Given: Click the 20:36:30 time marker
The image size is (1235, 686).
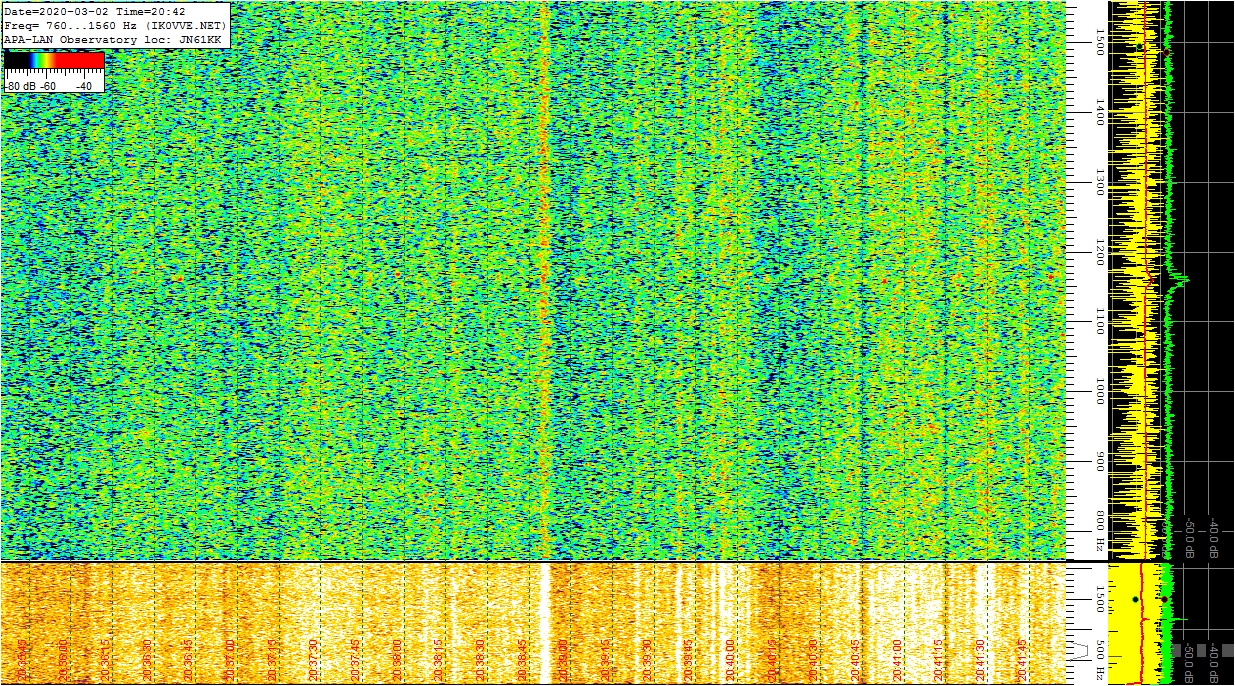Looking at the screenshot, I should coord(147,658).
